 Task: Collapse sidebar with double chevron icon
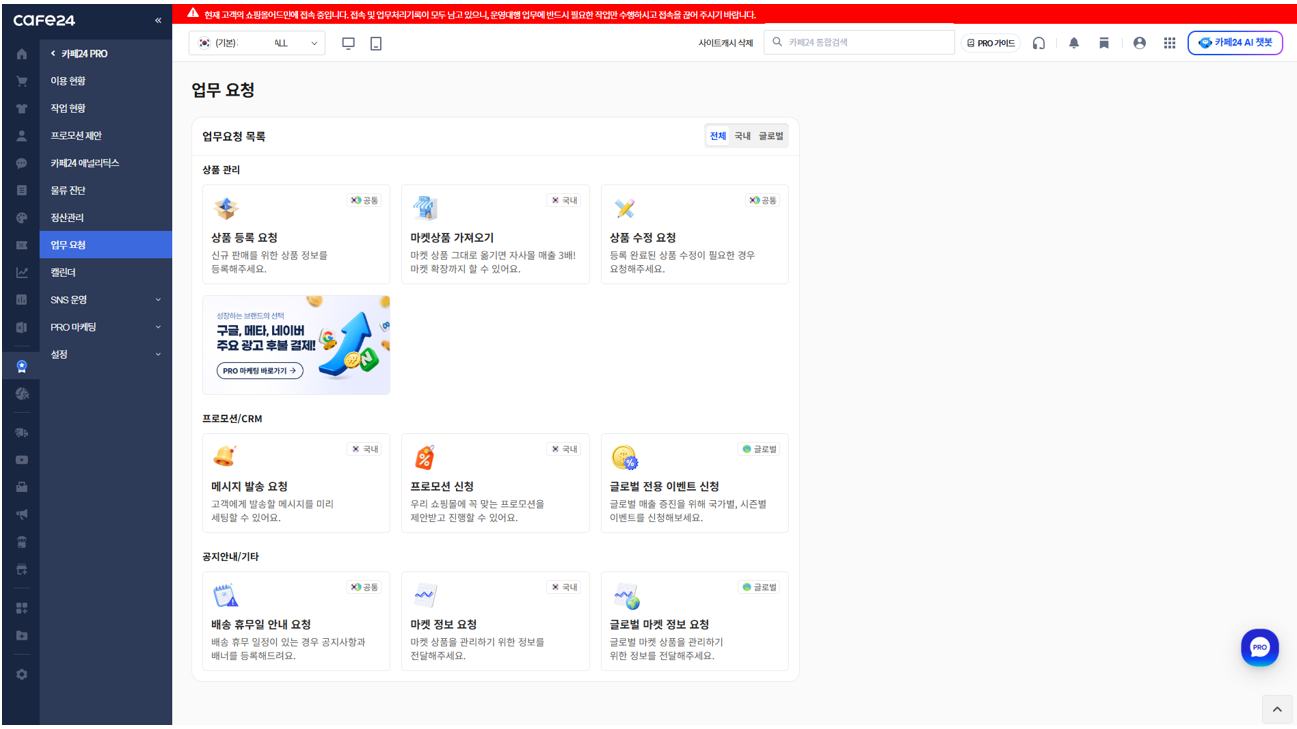click(158, 20)
